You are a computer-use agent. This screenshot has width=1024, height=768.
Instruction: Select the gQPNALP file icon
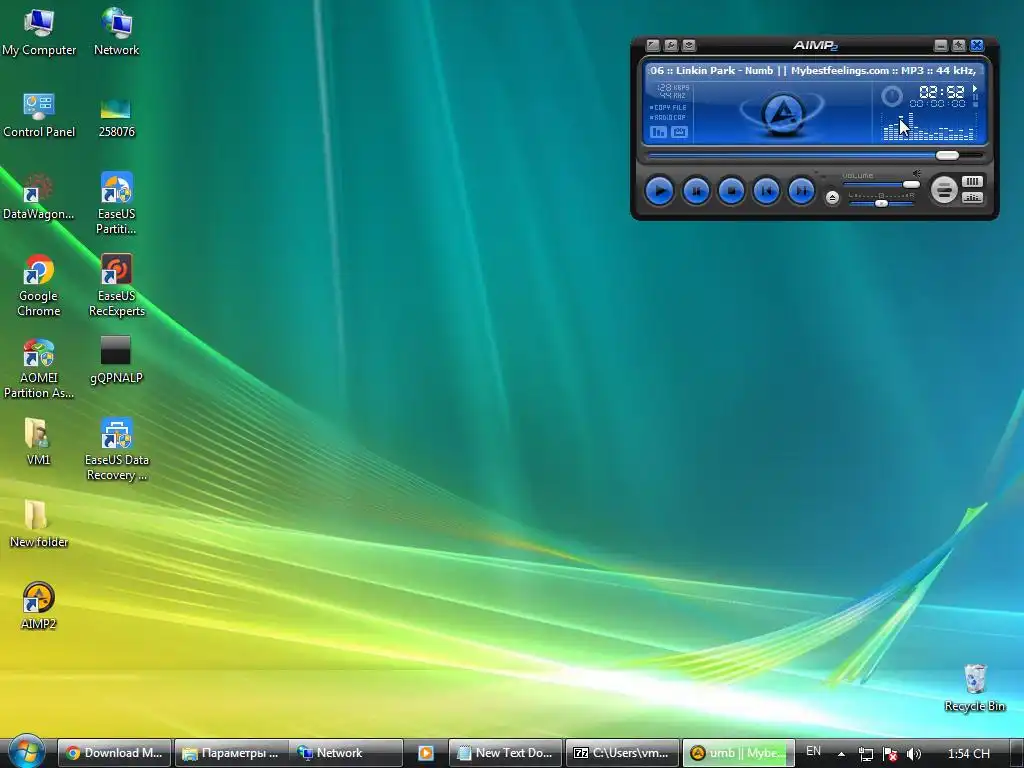116,360
